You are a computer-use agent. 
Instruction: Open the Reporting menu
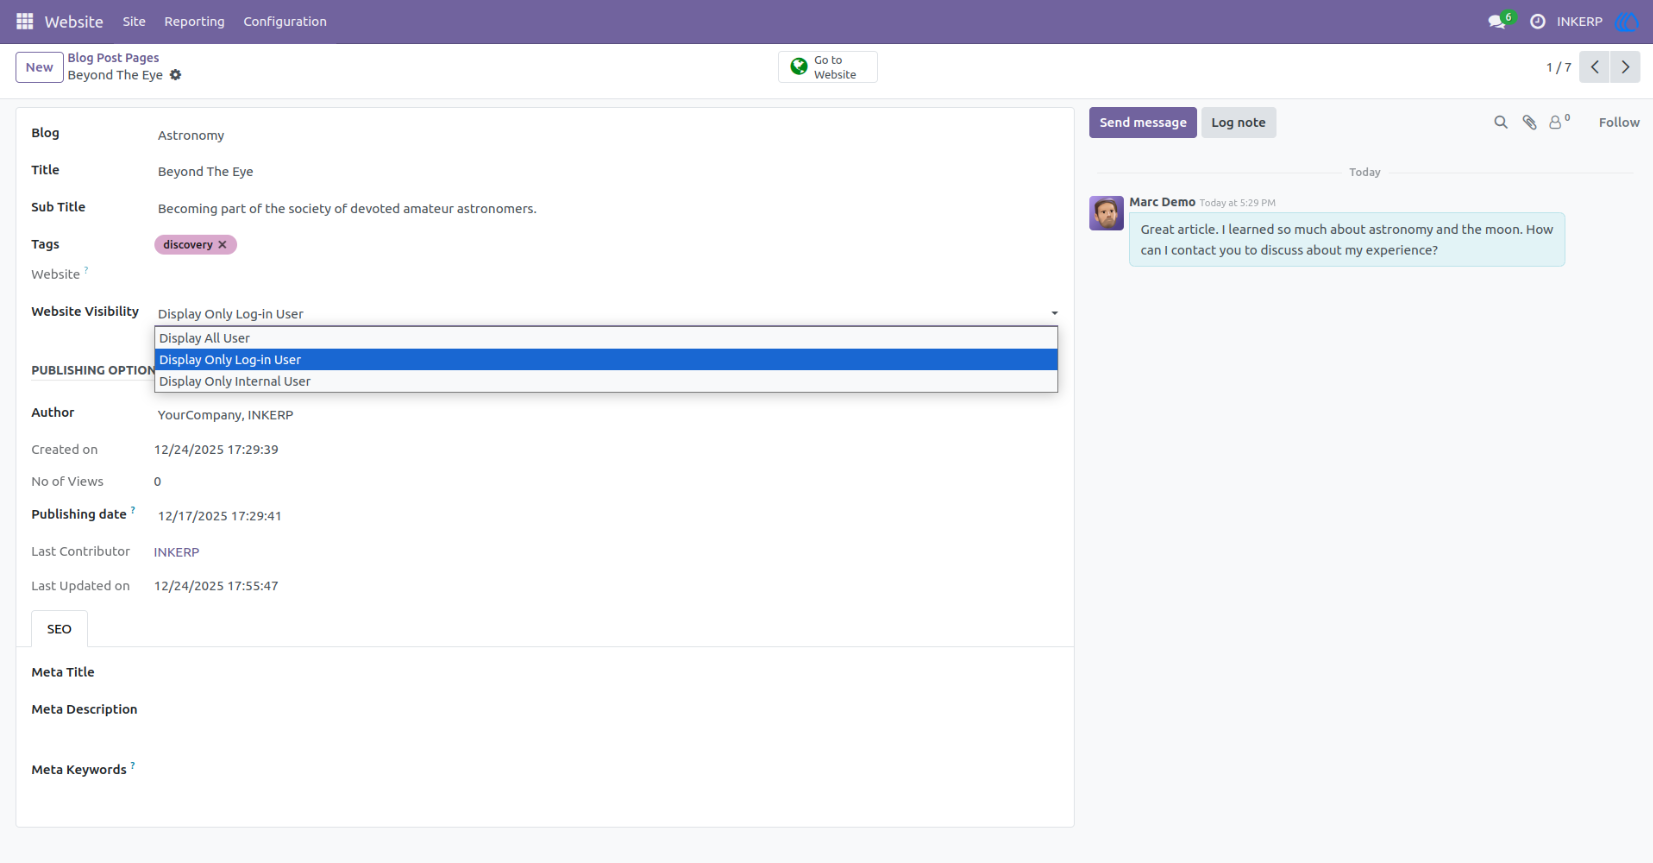[x=194, y=21]
